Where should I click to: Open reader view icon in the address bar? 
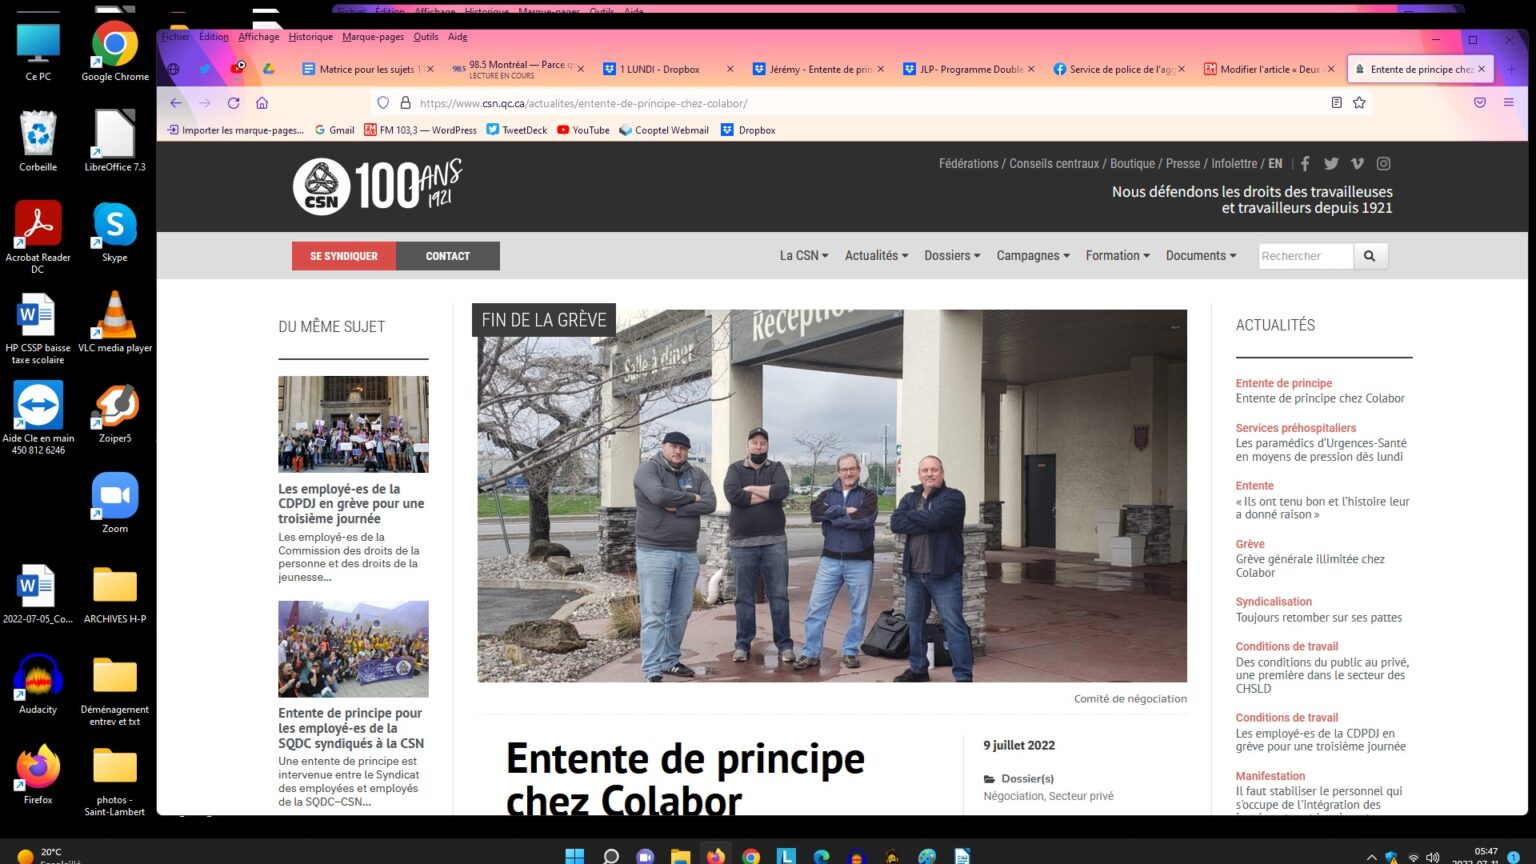1336,103
